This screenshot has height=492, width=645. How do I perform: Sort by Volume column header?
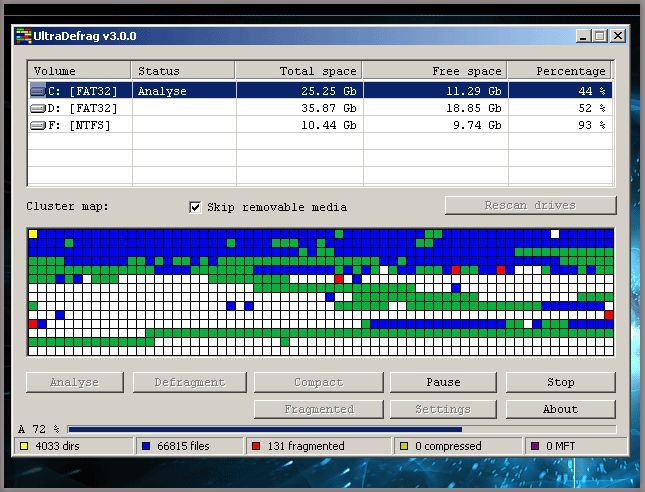[79, 71]
